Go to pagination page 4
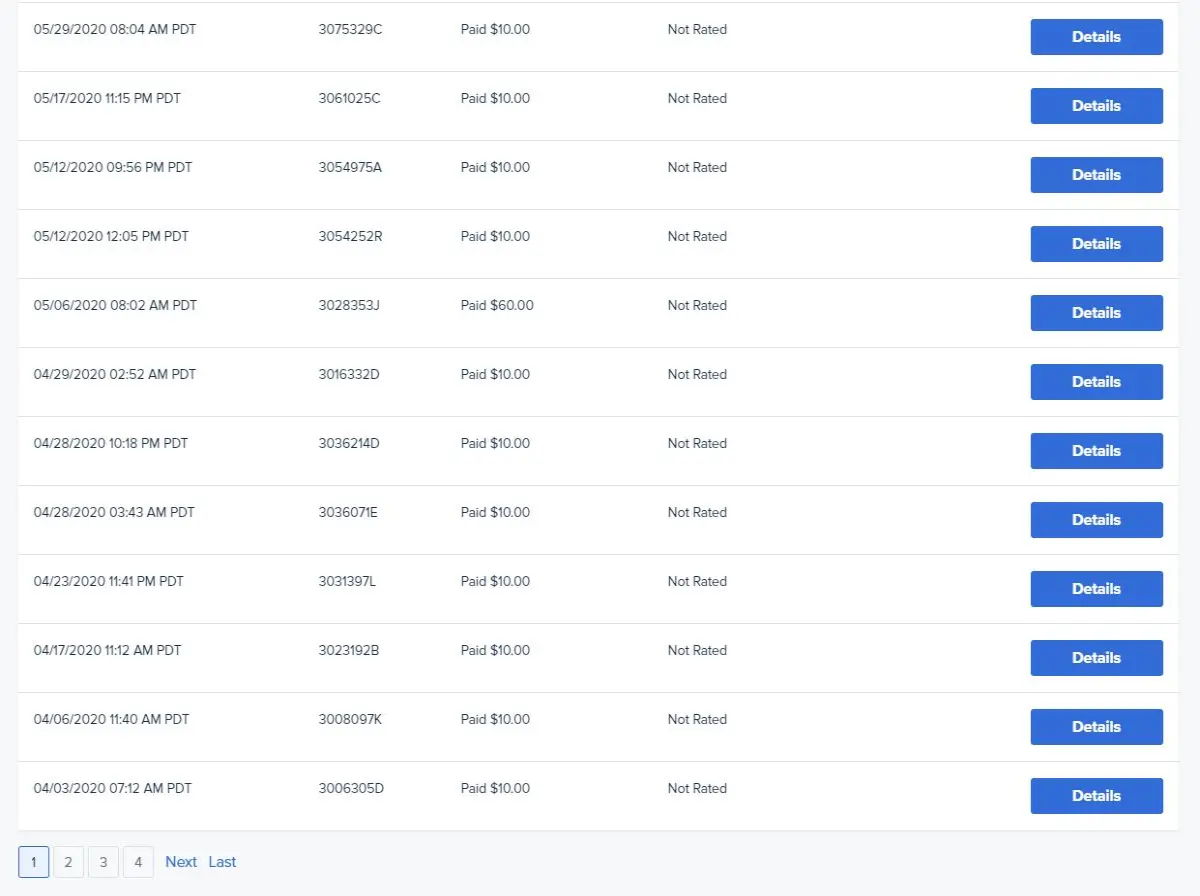 (x=138, y=862)
